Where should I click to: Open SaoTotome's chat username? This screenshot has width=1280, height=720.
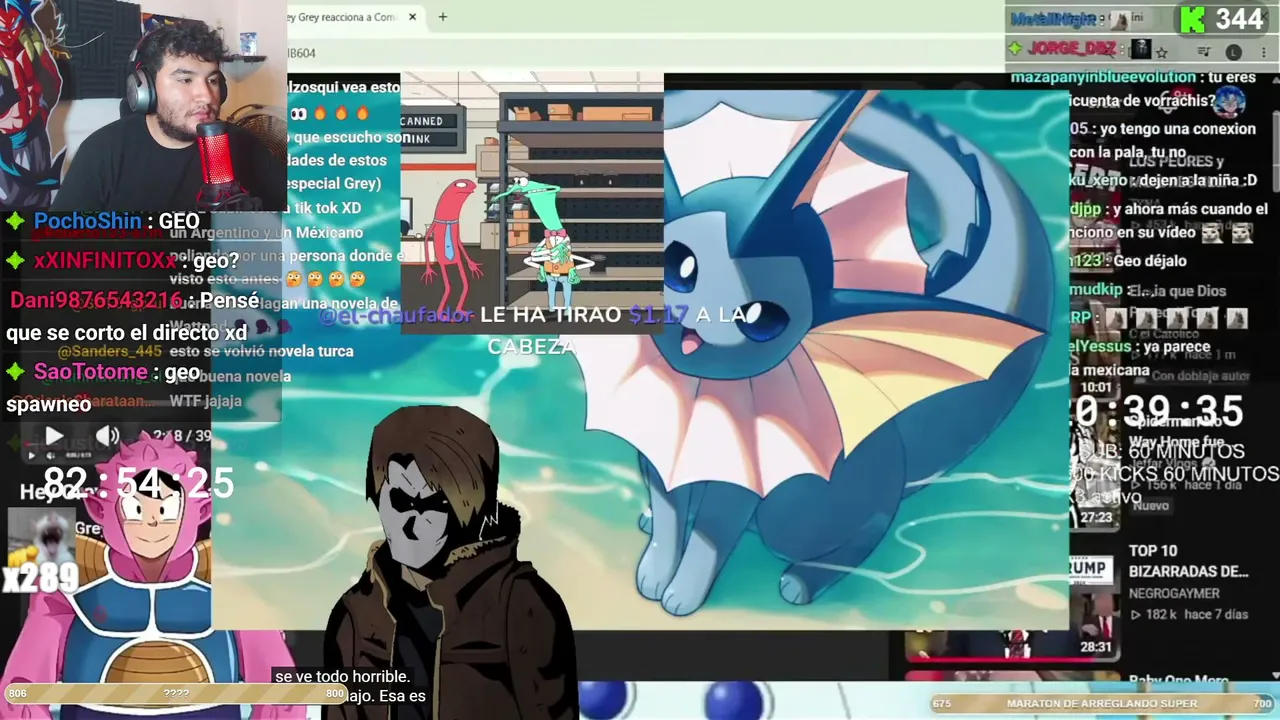(x=91, y=372)
